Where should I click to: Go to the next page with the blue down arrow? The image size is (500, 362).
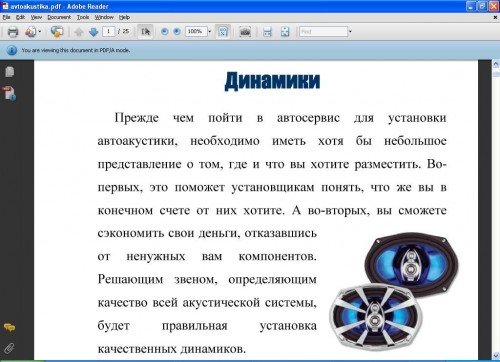click(x=94, y=32)
